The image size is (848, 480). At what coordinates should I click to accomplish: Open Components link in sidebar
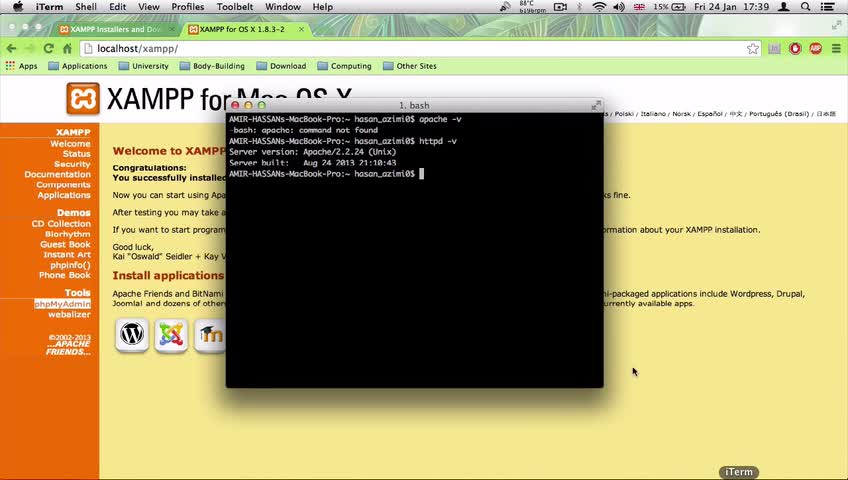63,185
